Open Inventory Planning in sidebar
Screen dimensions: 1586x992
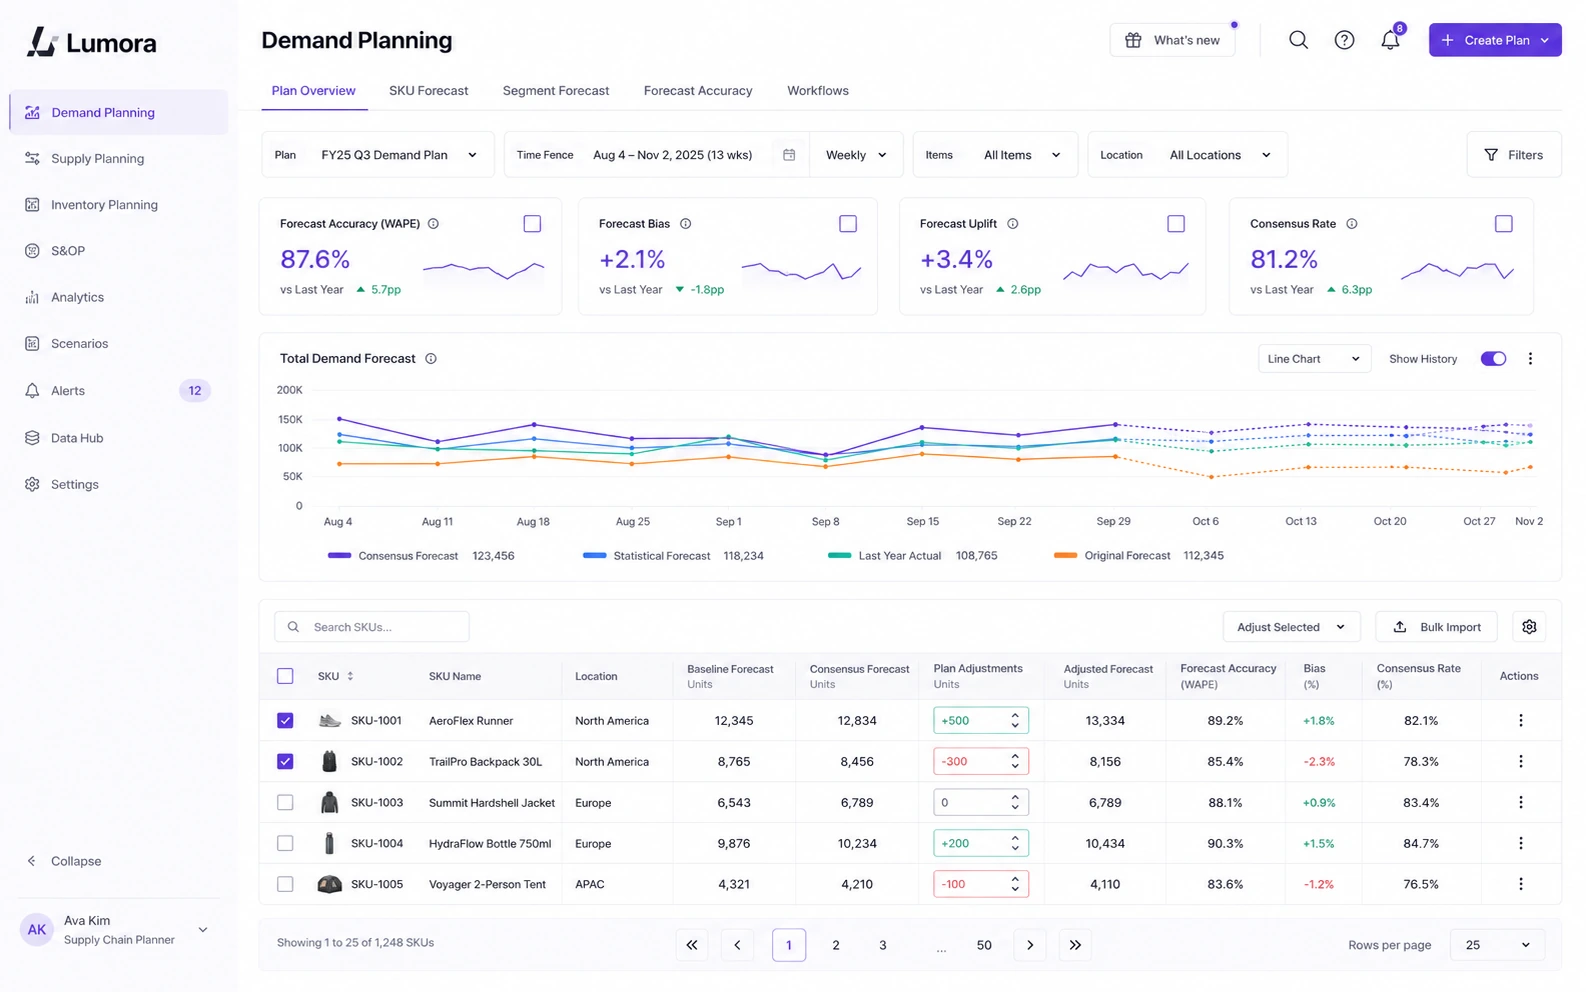[119, 205]
